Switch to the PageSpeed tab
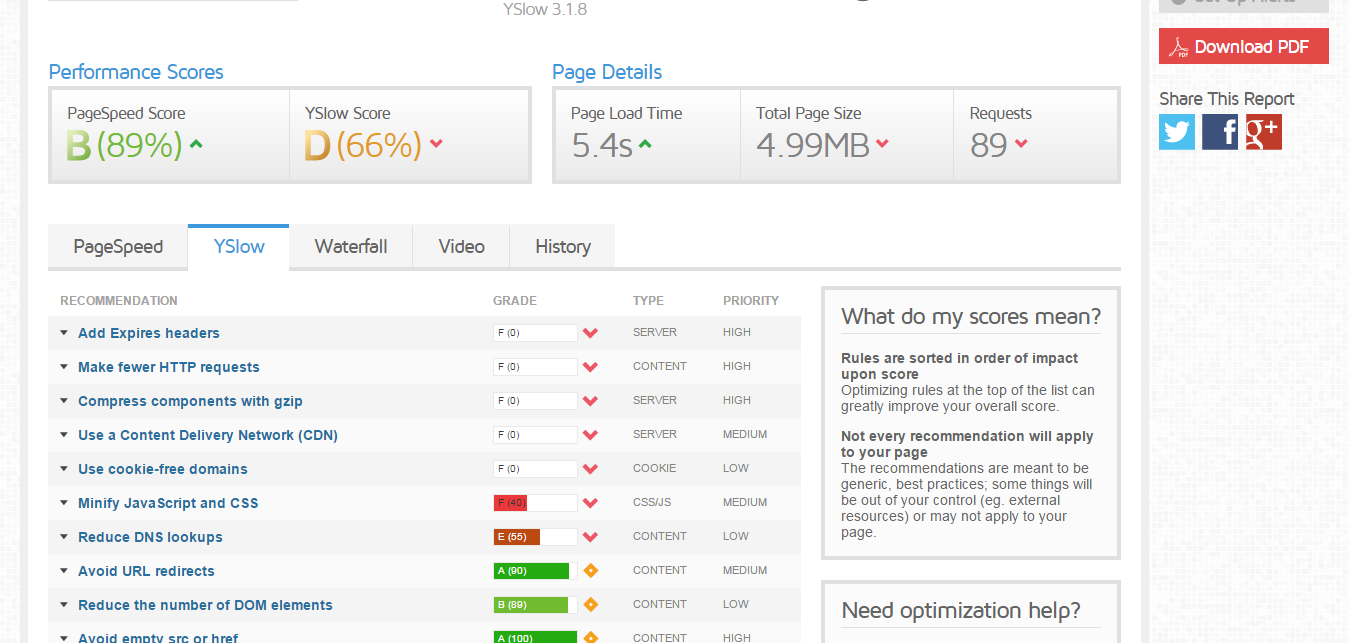This screenshot has height=643, width=1349. [118, 247]
